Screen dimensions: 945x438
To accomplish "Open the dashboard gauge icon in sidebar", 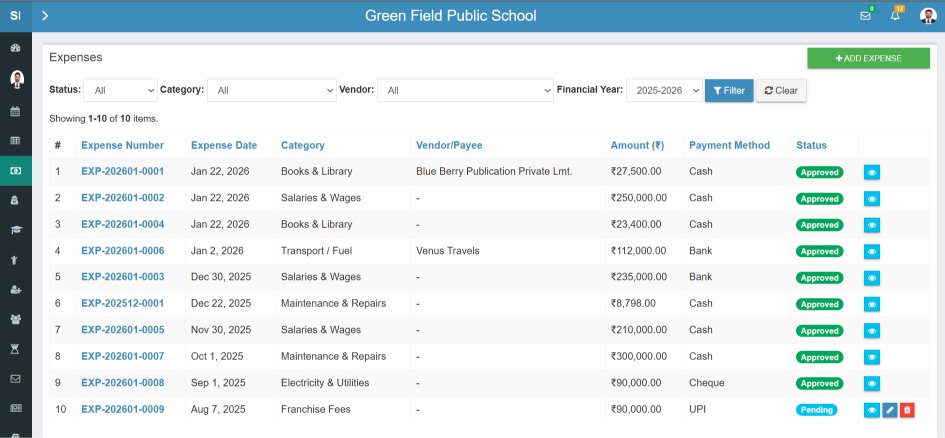I will click(x=16, y=48).
